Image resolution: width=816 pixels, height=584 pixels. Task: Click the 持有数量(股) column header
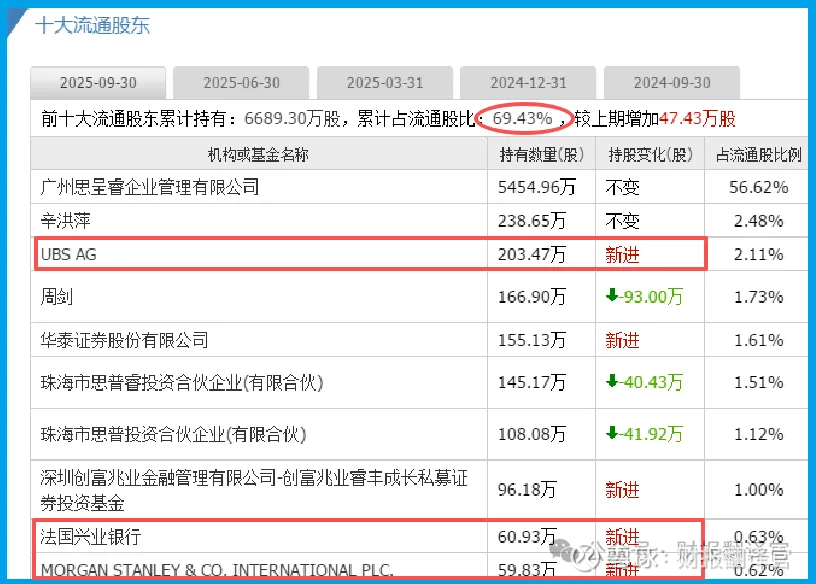click(542, 155)
